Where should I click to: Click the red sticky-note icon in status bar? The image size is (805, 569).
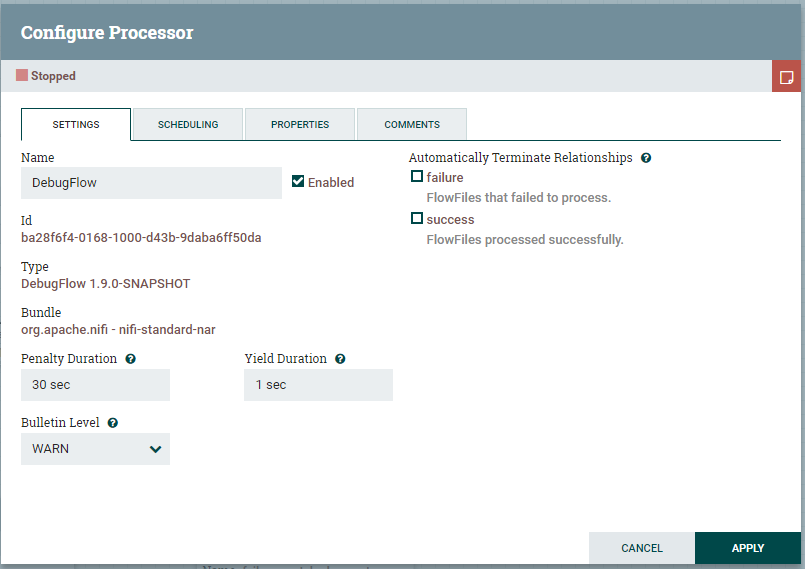(x=786, y=77)
